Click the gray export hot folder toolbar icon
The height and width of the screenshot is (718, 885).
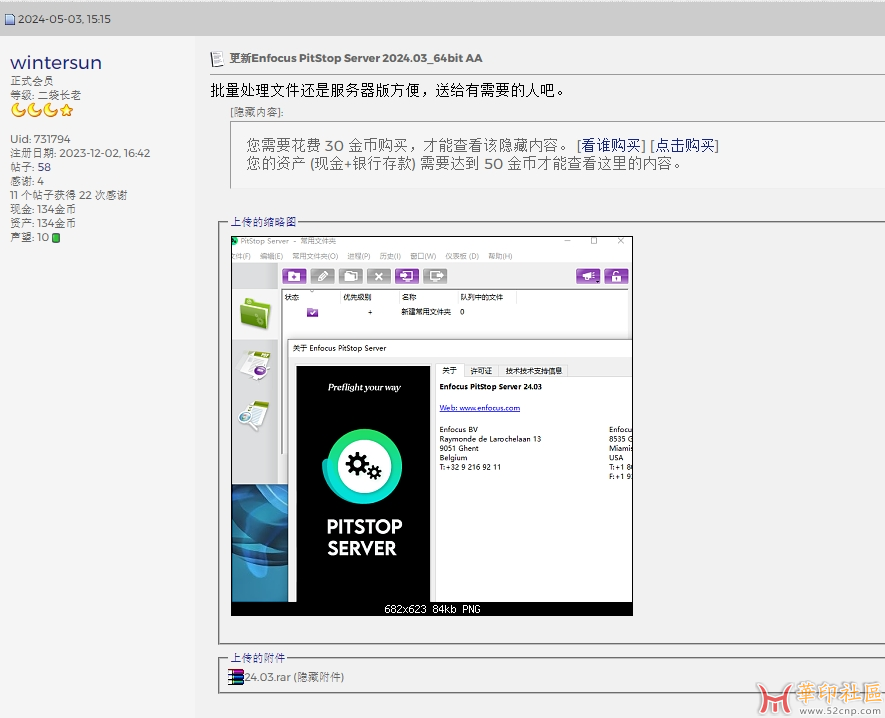pyautogui.click(x=435, y=276)
